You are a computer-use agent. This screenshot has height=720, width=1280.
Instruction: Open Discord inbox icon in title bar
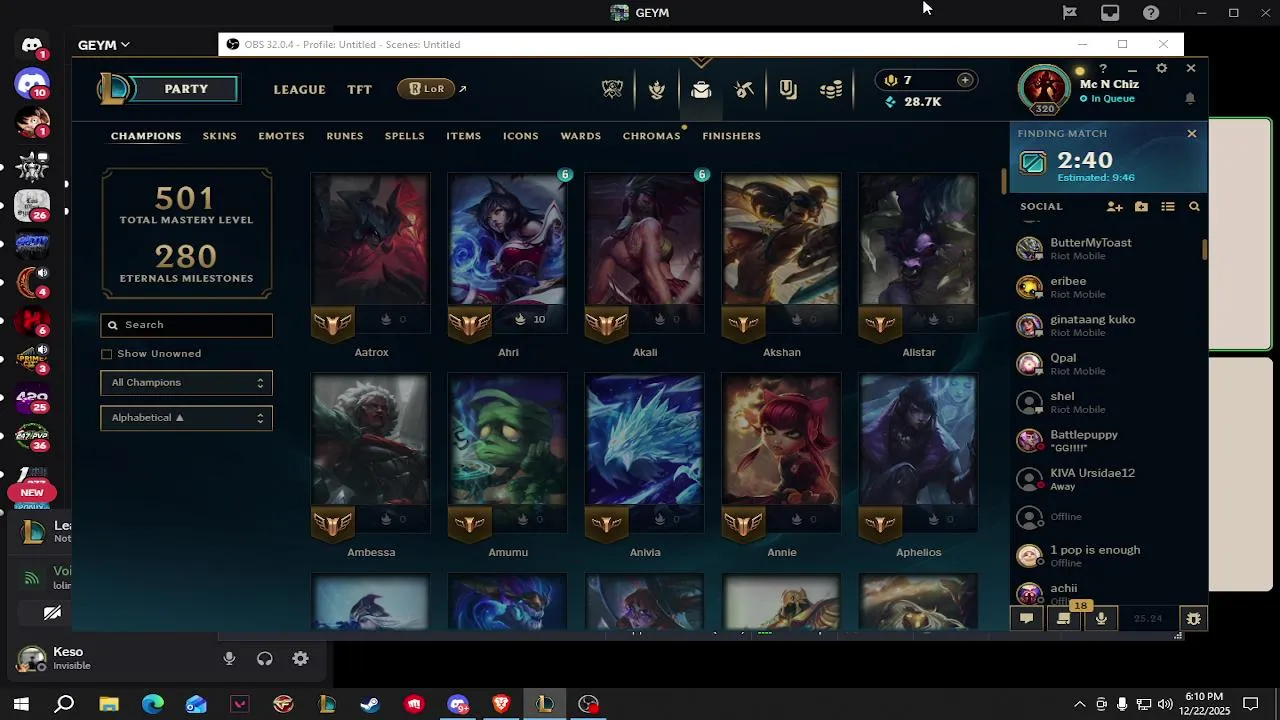1110,13
